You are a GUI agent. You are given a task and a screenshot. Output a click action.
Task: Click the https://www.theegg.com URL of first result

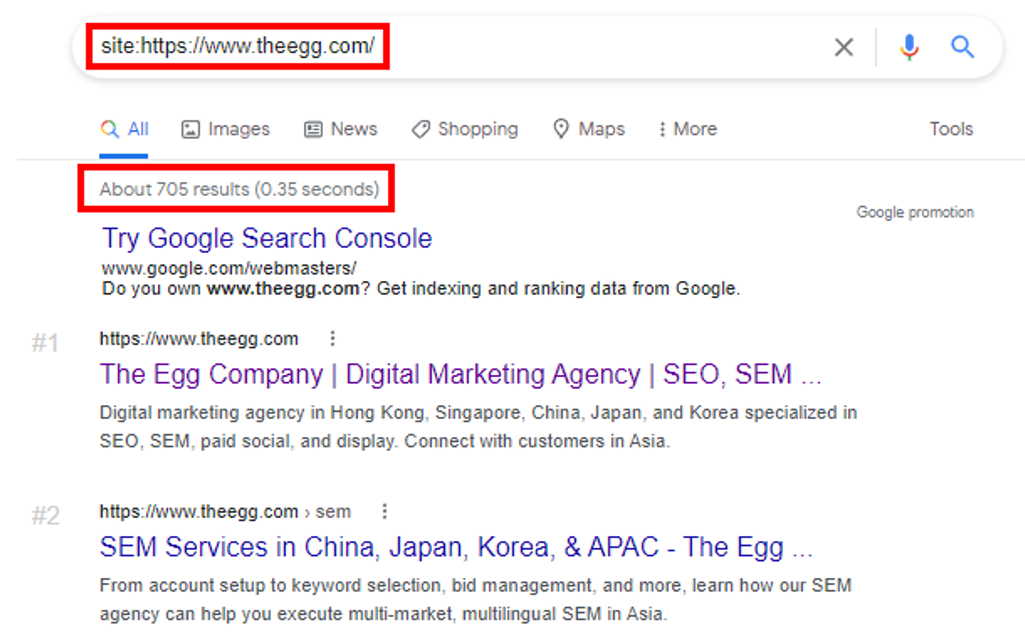[x=199, y=338]
